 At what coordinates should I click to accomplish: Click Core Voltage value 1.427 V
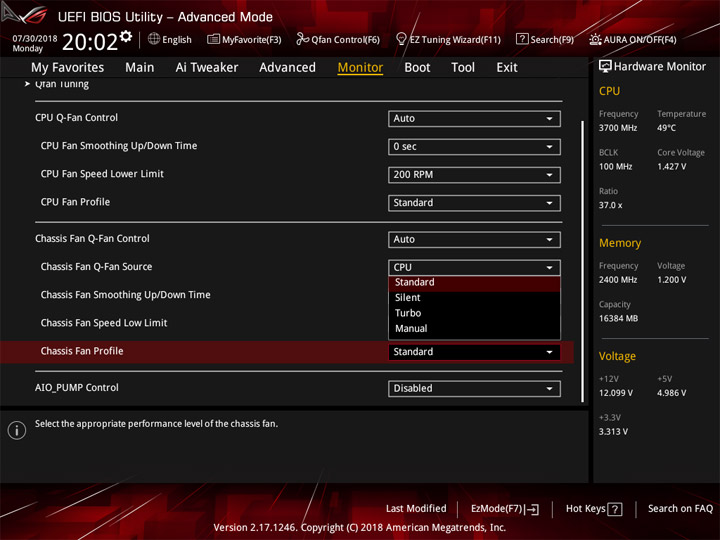(671, 167)
